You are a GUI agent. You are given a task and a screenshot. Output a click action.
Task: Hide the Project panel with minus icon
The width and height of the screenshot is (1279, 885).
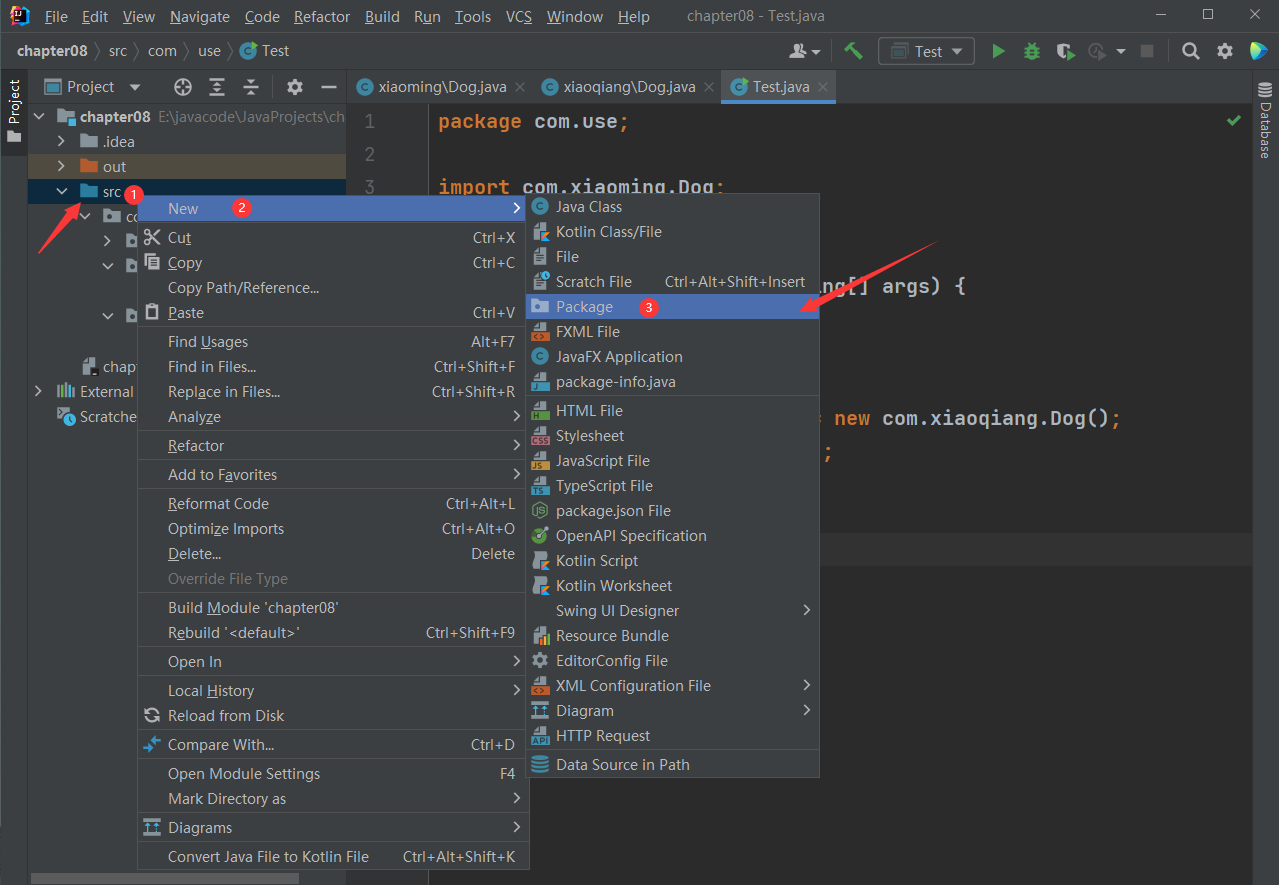coord(327,87)
